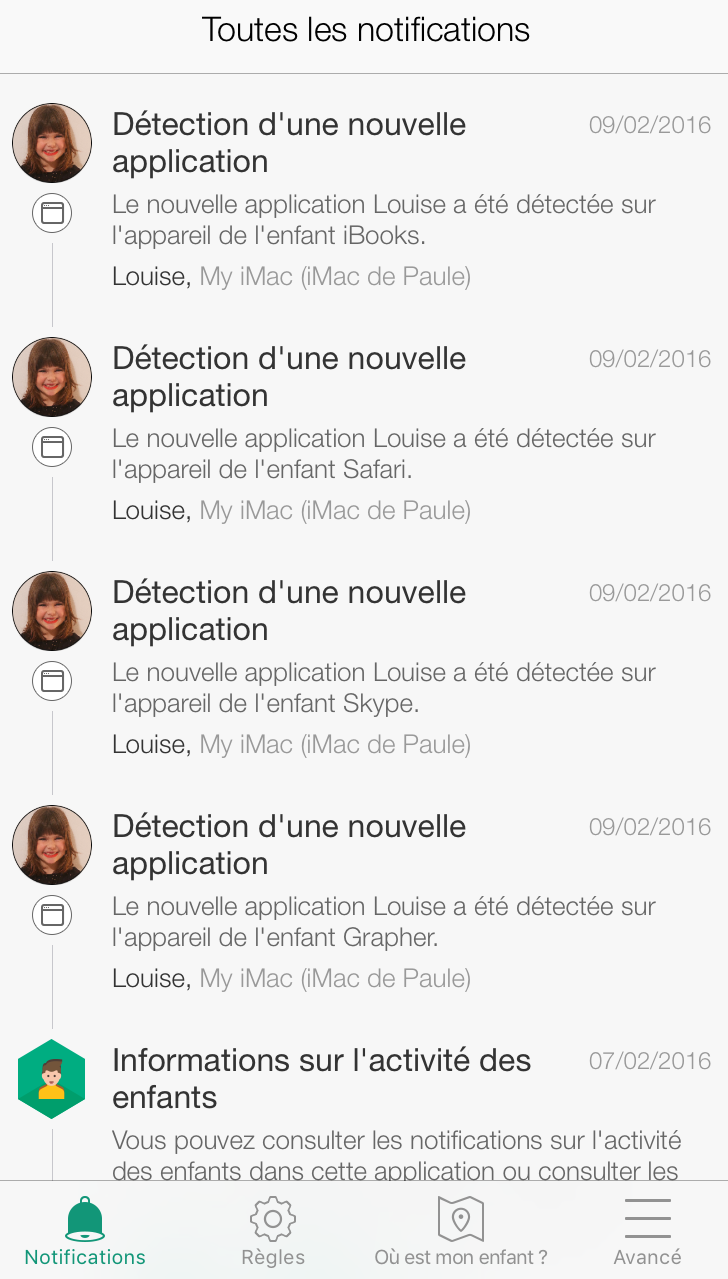Open the Safari detection notification description

(384, 453)
